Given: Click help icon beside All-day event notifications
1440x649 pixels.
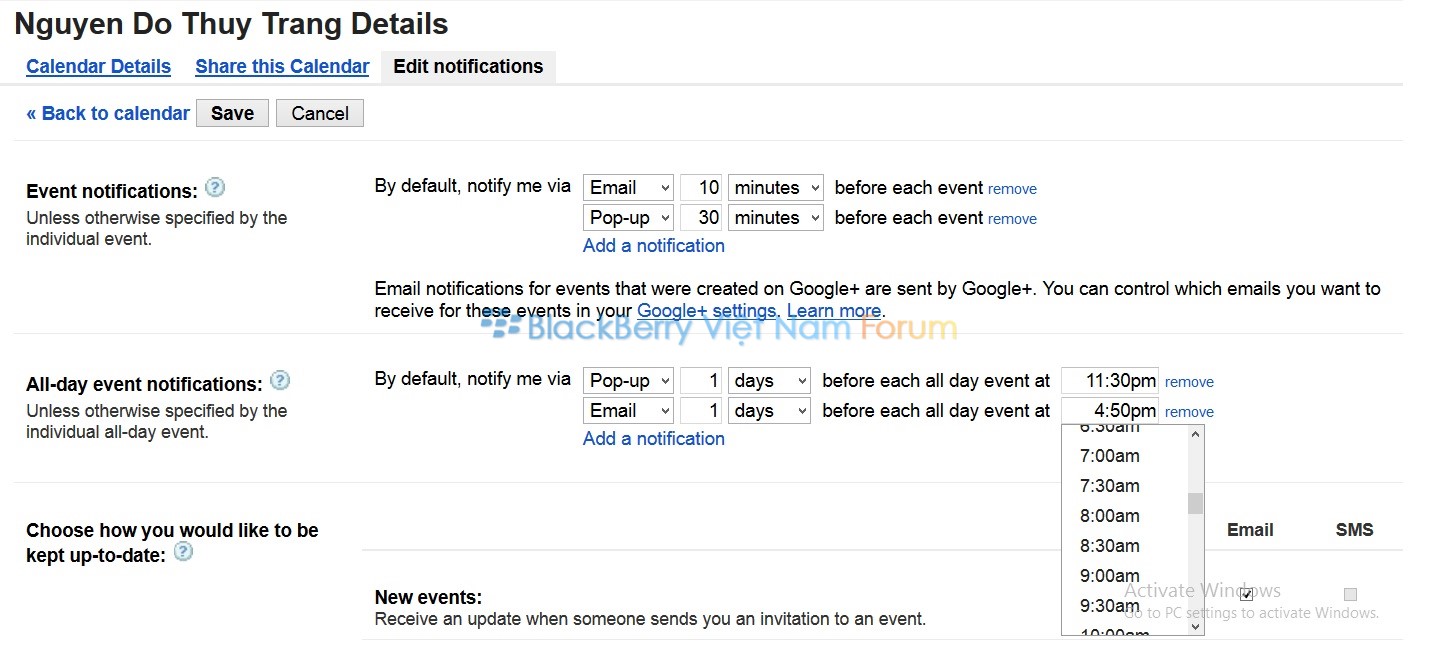Looking at the screenshot, I should pyautogui.click(x=280, y=380).
